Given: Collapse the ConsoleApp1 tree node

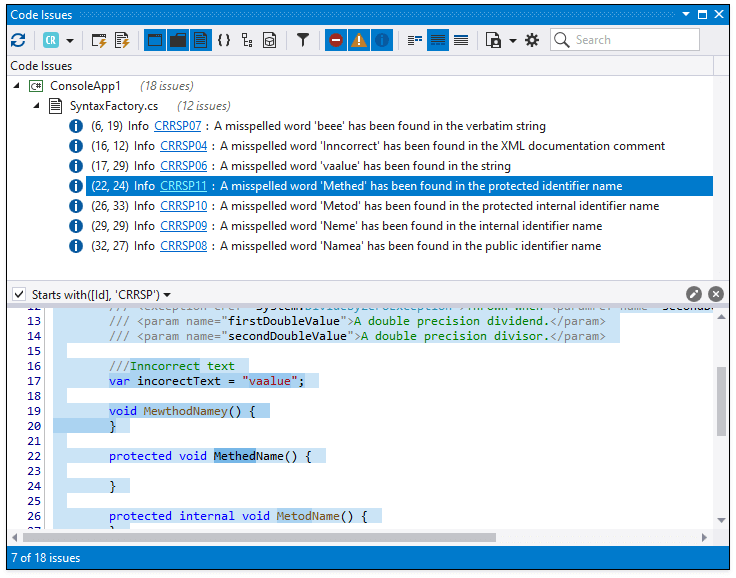Looking at the screenshot, I should [x=18, y=86].
